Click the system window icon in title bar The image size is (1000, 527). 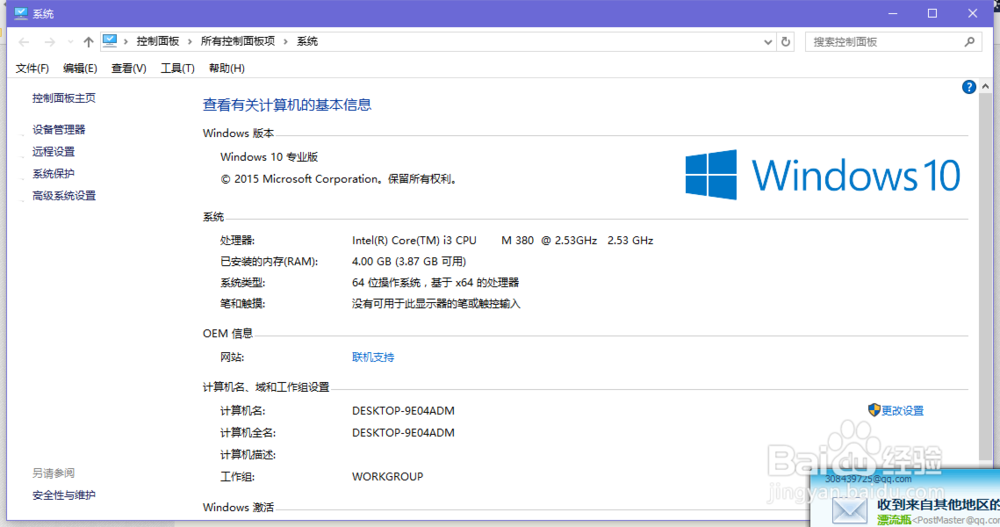[x=21, y=13]
